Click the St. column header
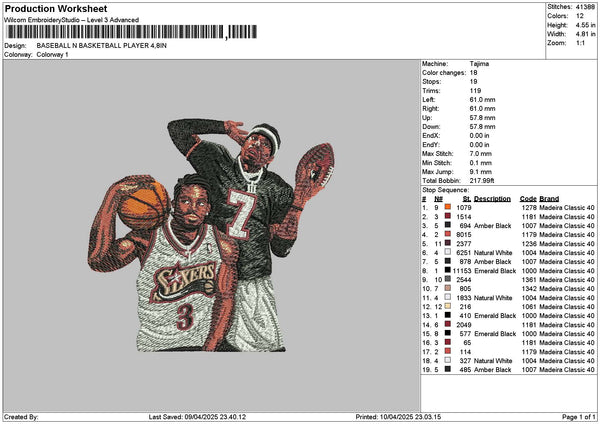Image resolution: width=600 pixels, height=424 pixels. click(x=466, y=199)
